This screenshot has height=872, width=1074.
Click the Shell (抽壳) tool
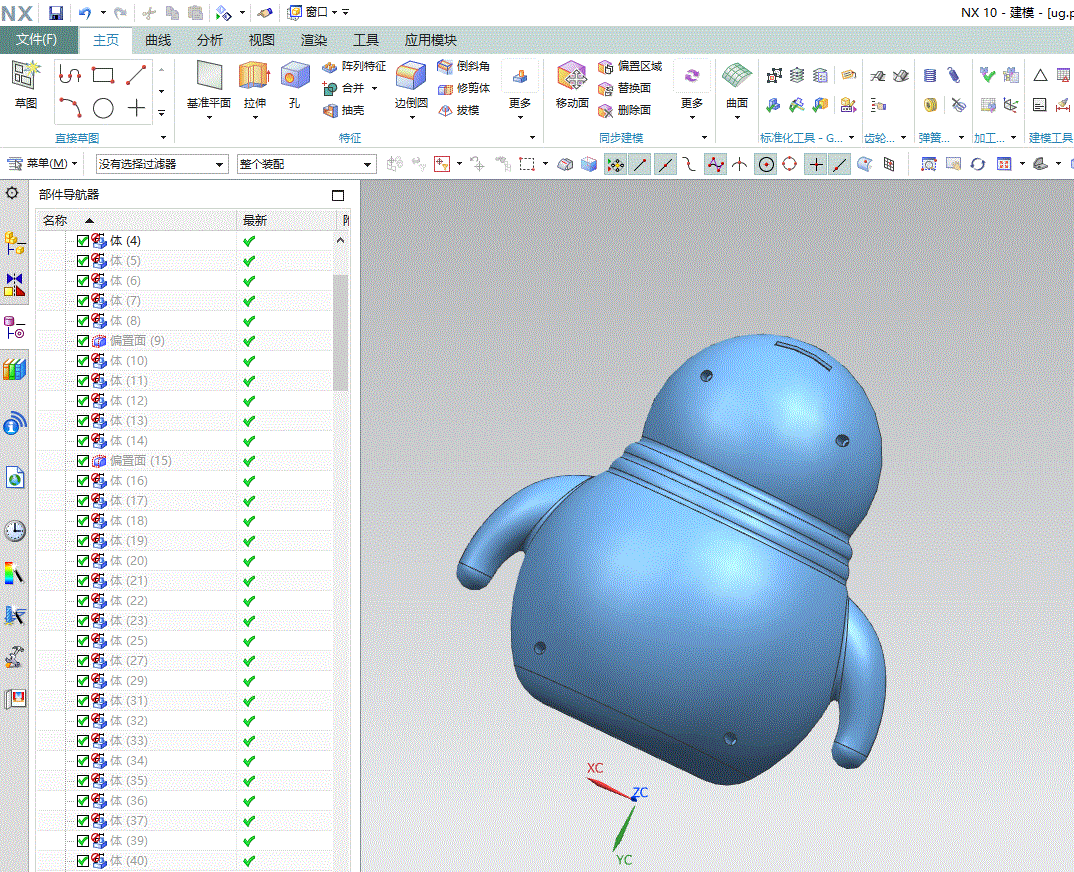click(x=344, y=110)
